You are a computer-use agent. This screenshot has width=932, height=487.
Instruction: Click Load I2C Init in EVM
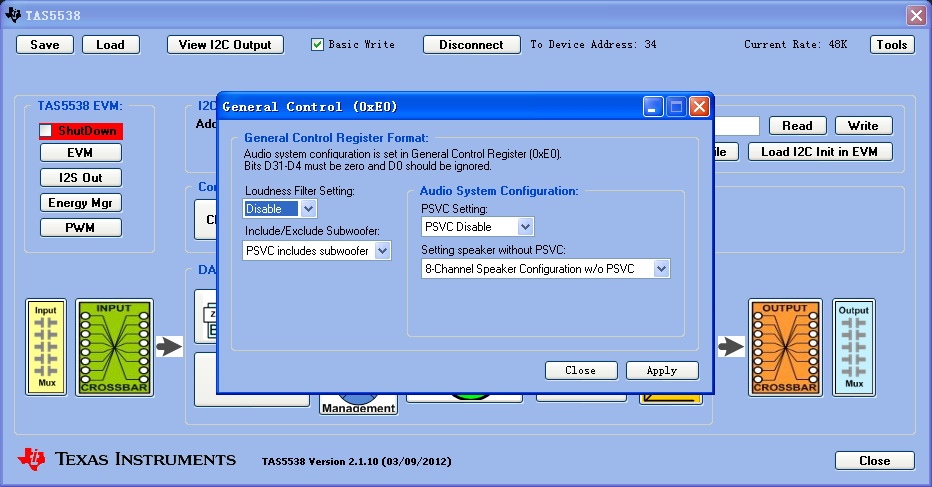(x=820, y=152)
